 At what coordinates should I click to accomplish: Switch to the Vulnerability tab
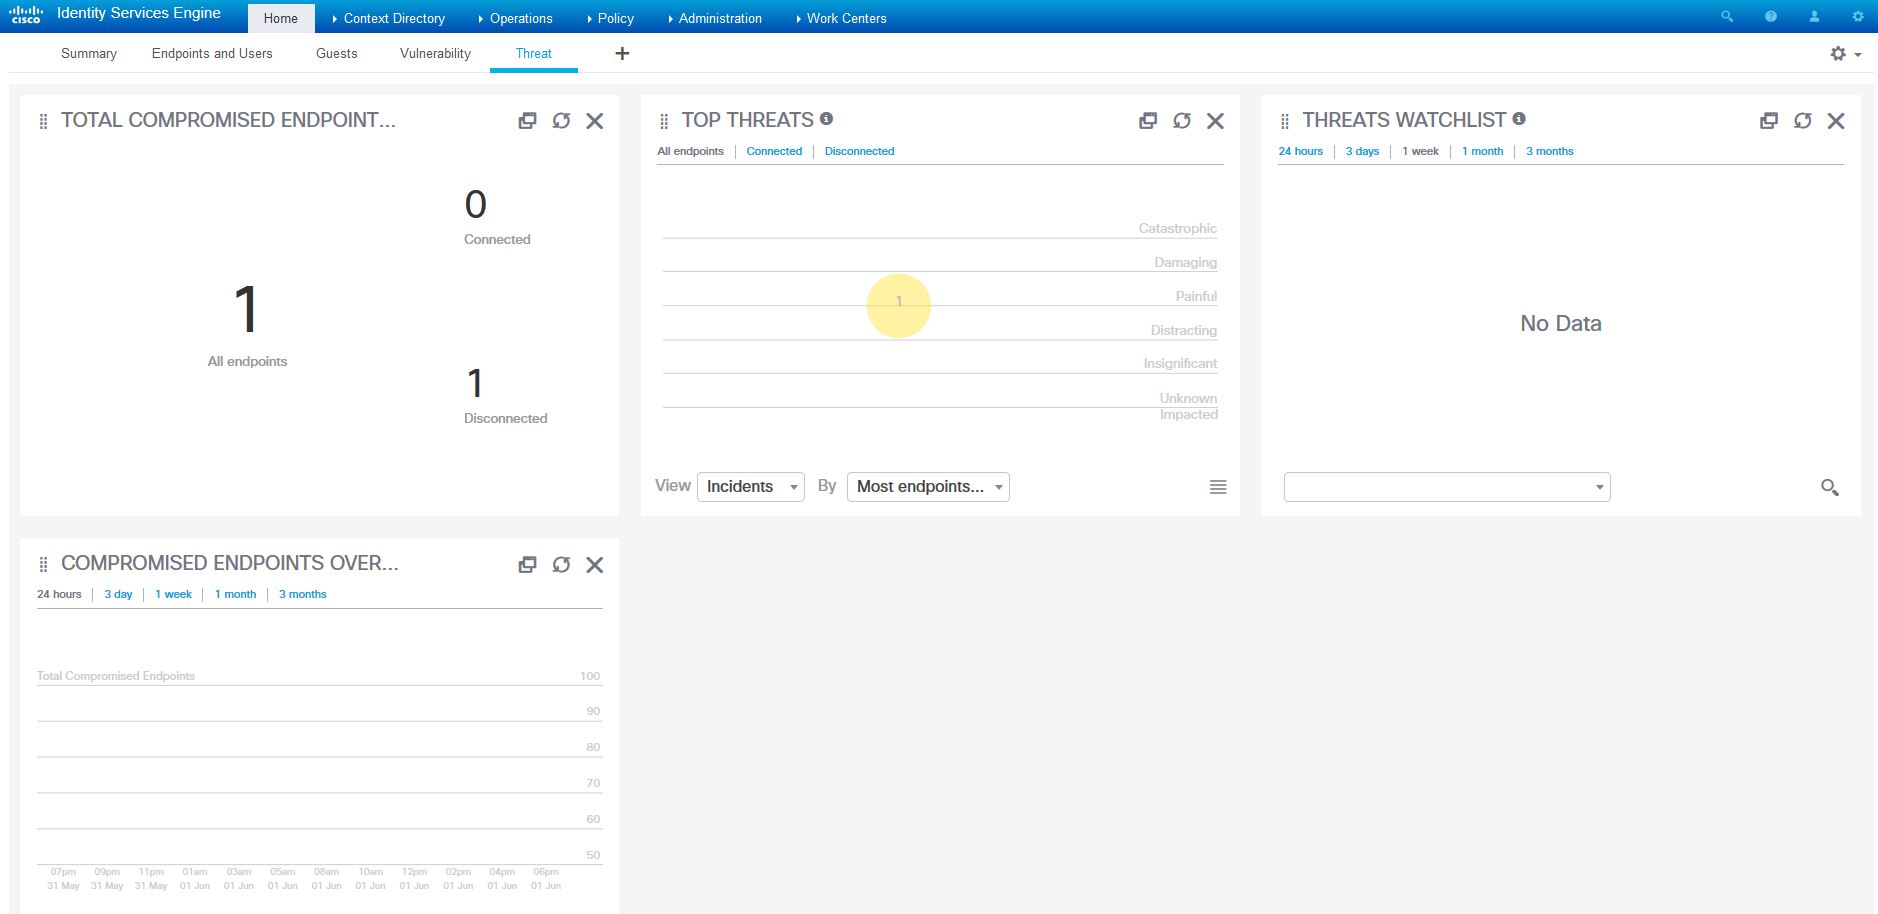(x=435, y=53)
